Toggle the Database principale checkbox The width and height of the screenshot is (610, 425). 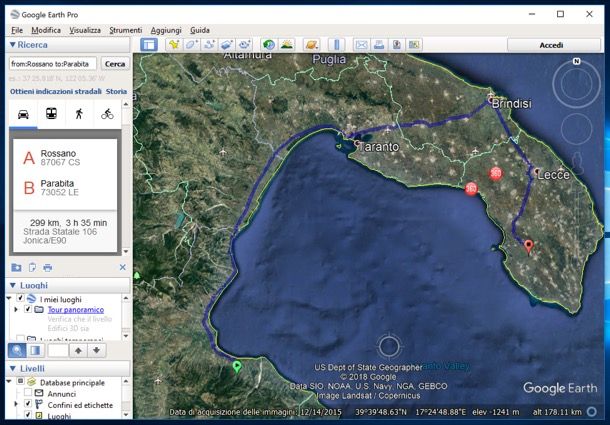coord(20,381)
